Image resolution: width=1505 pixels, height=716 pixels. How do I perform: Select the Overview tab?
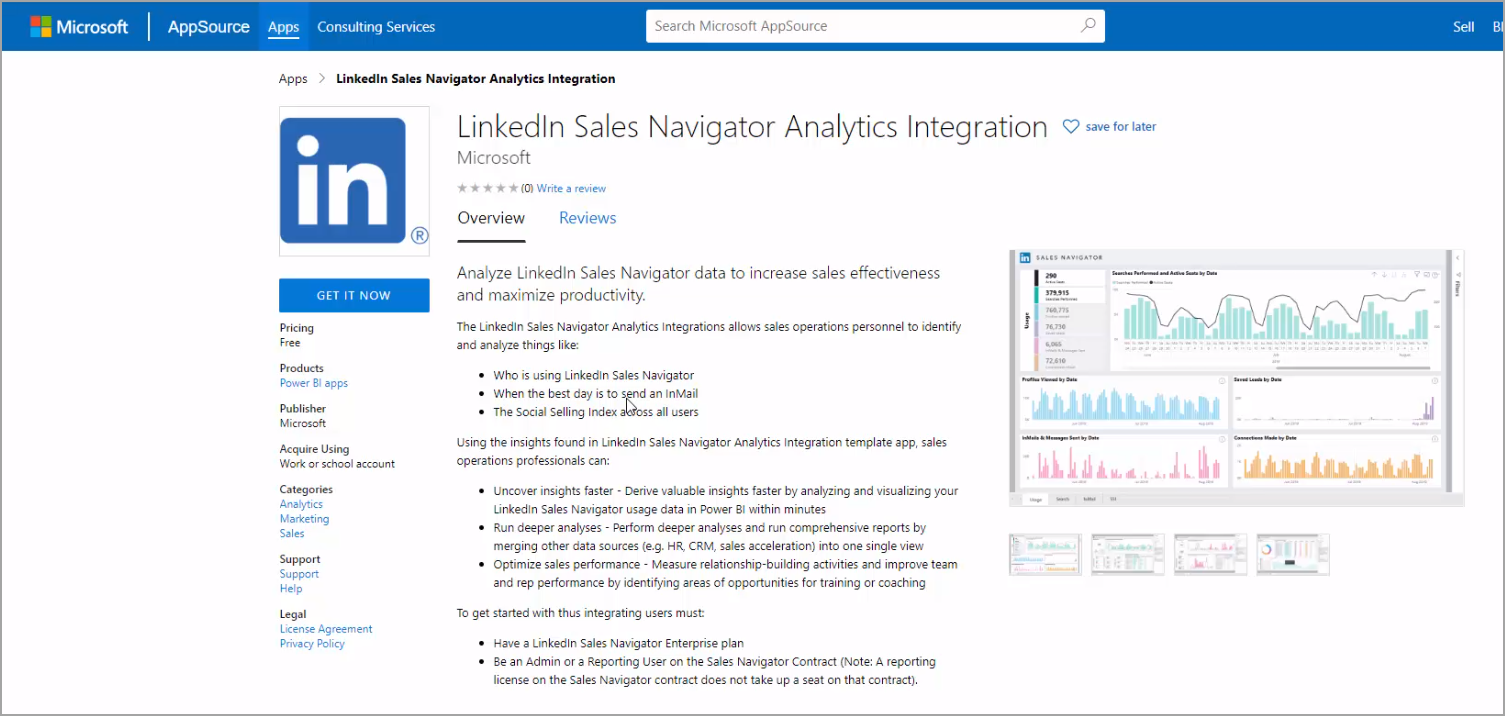coord(491,217)
